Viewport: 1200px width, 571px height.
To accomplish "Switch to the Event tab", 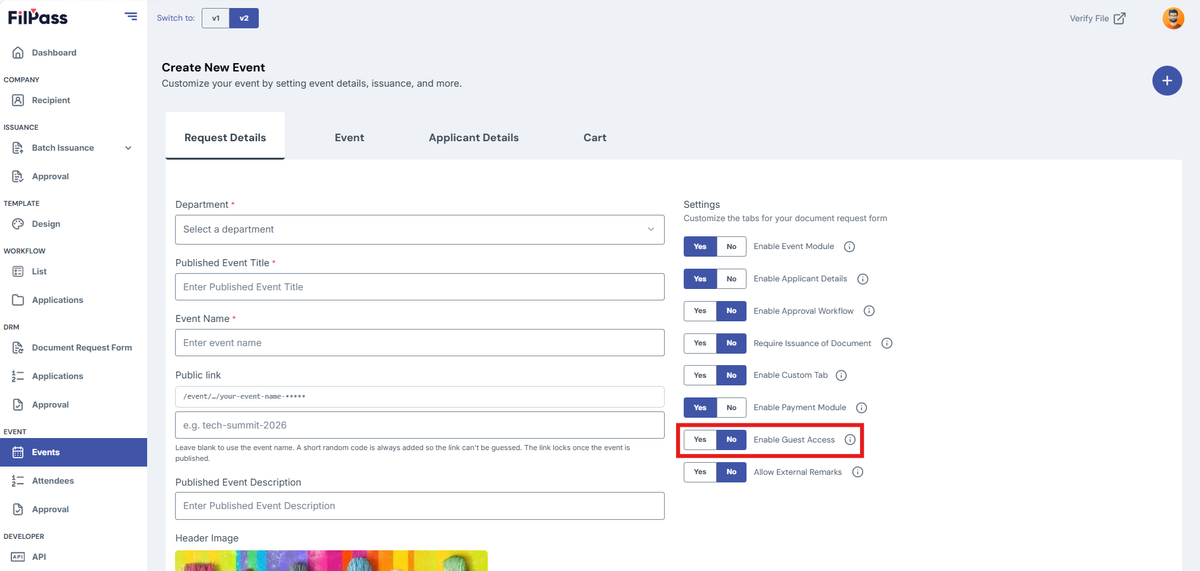I will [x=349, y=137].
